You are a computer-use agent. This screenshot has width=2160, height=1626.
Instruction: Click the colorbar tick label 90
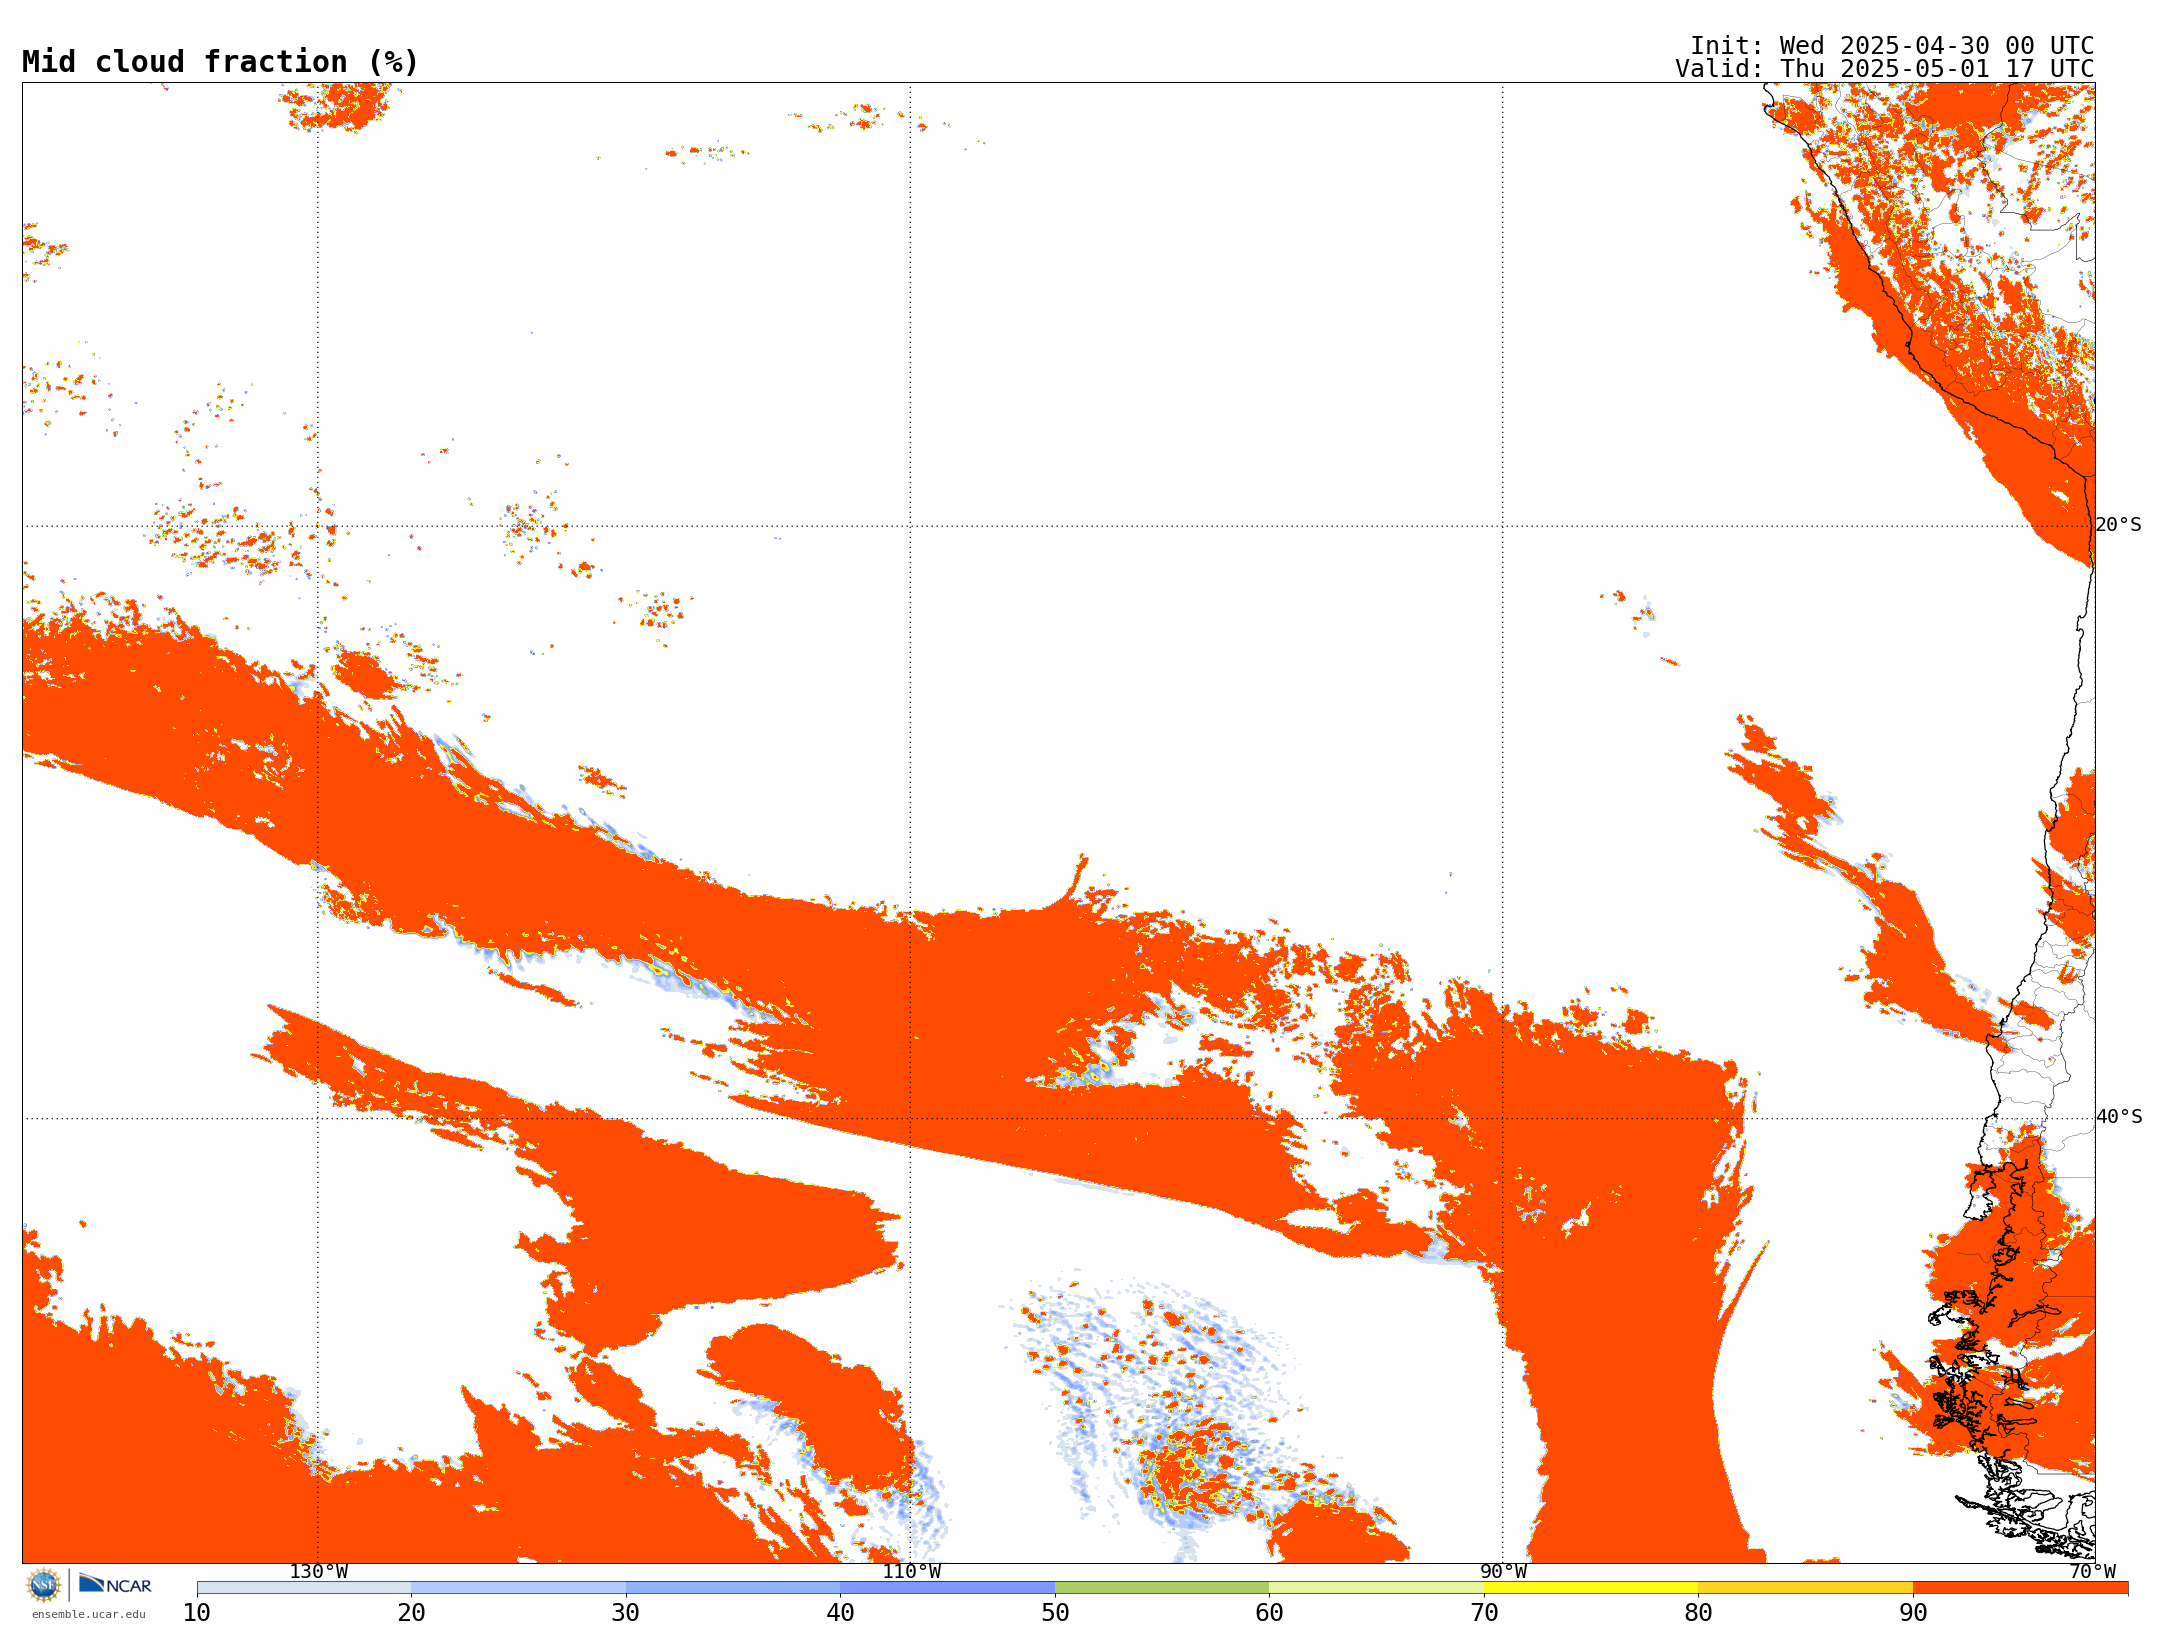(1913, 1613)
